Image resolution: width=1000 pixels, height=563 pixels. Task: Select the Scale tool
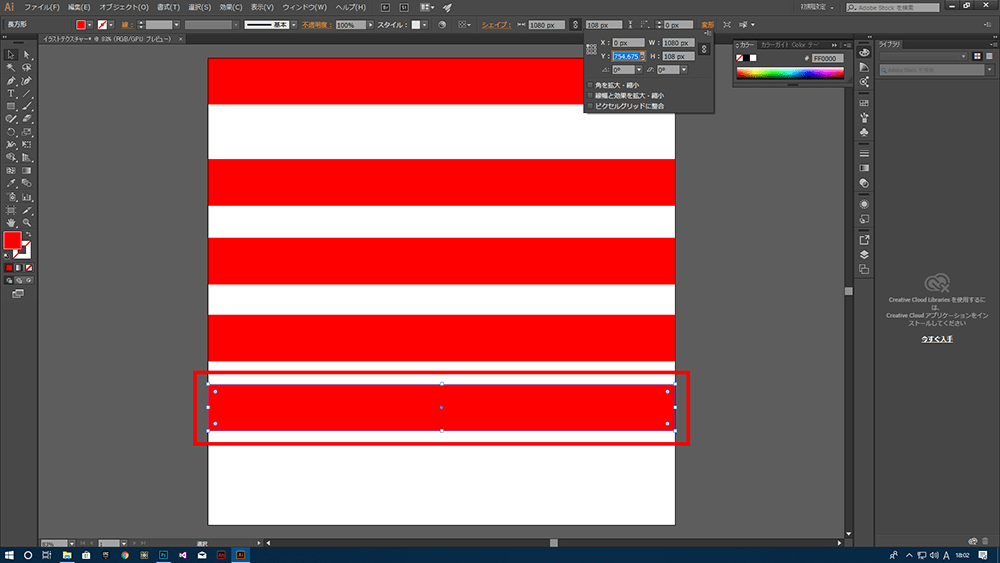tap(27, 133)
